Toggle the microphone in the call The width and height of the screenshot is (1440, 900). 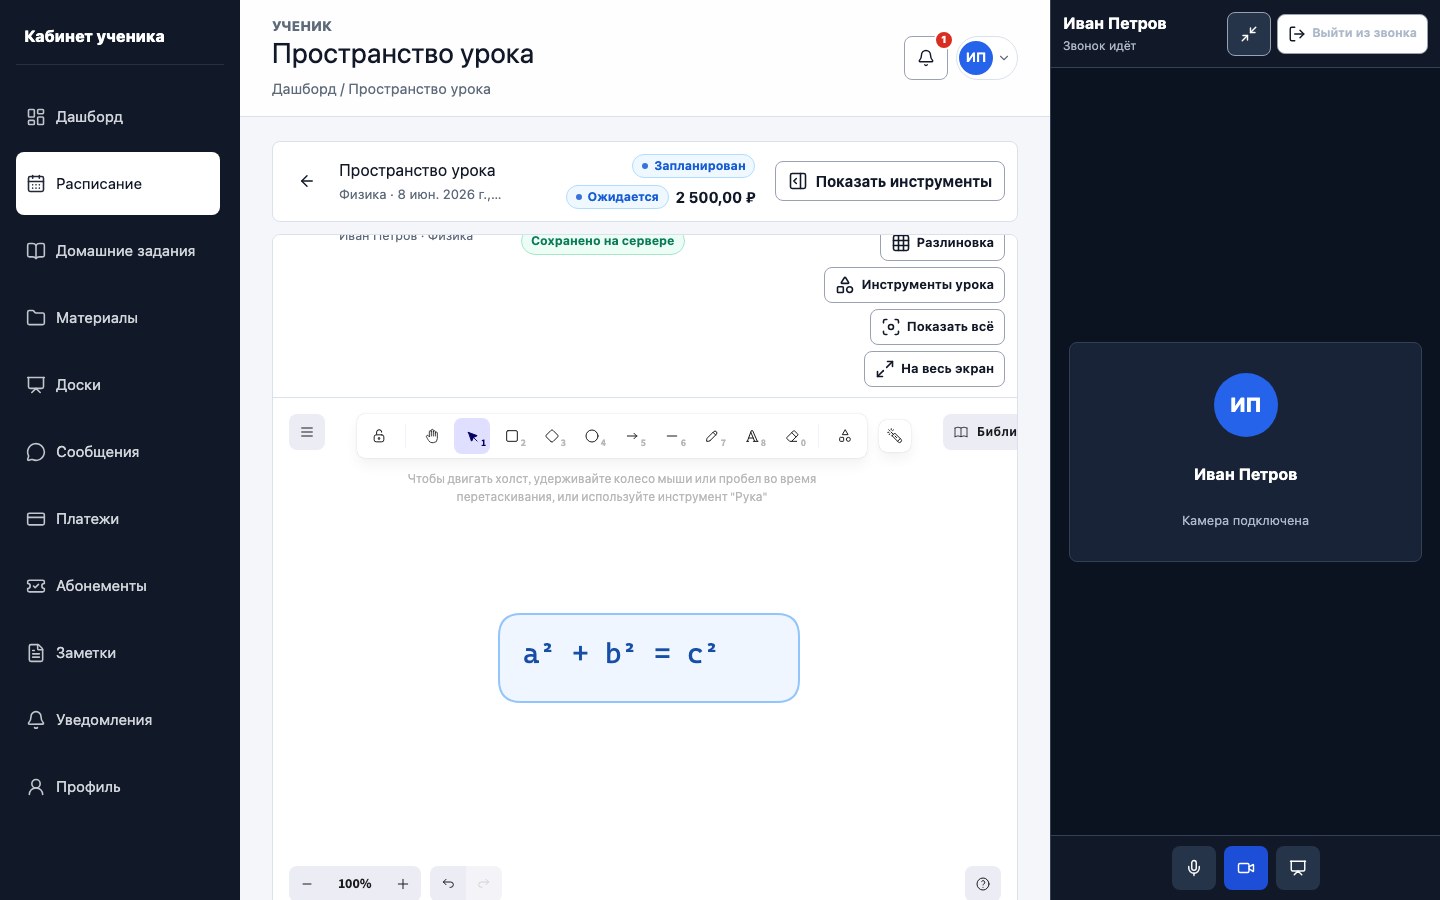pyautogui.click(x=1194, y=868)
